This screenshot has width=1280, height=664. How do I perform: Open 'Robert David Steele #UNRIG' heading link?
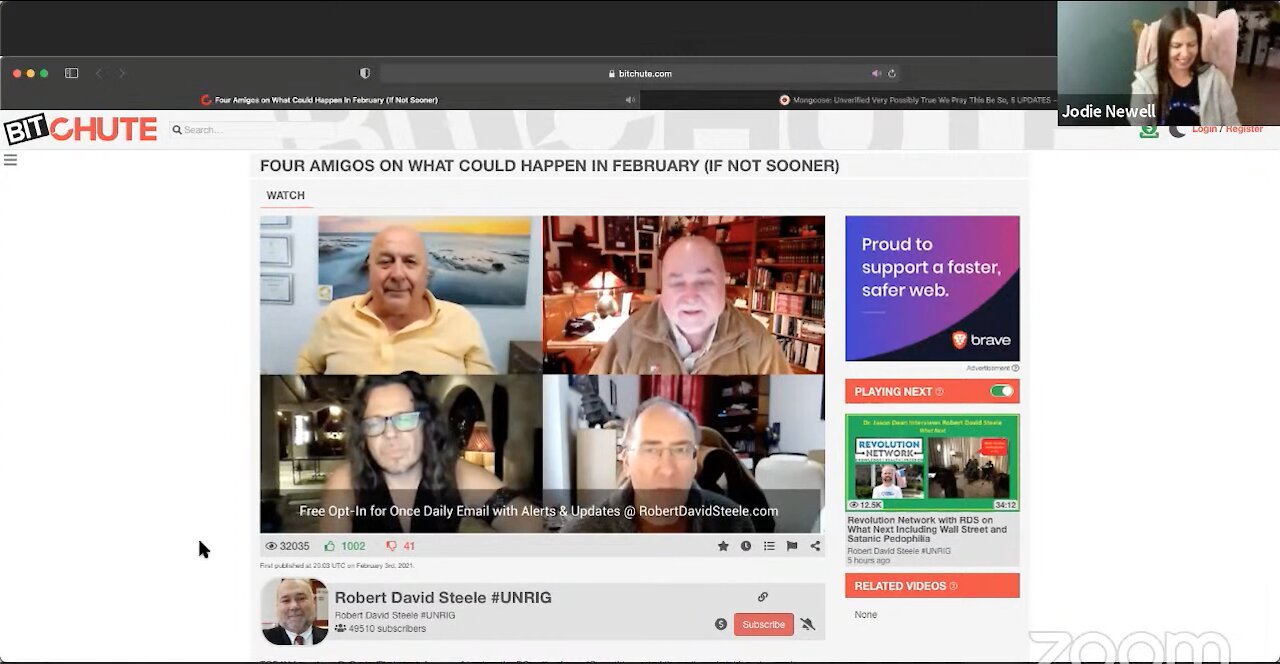(443, 597)
